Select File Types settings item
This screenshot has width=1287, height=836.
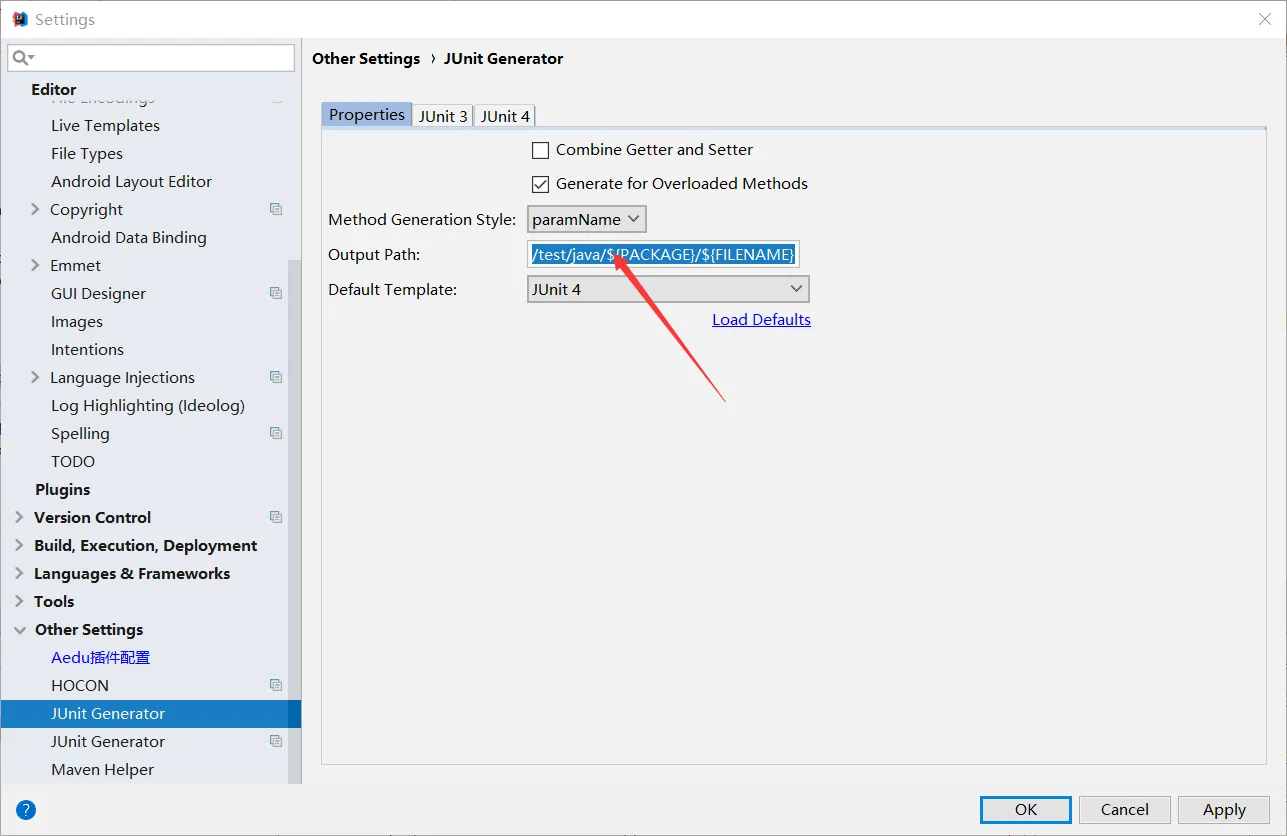(x=87, y=153)
